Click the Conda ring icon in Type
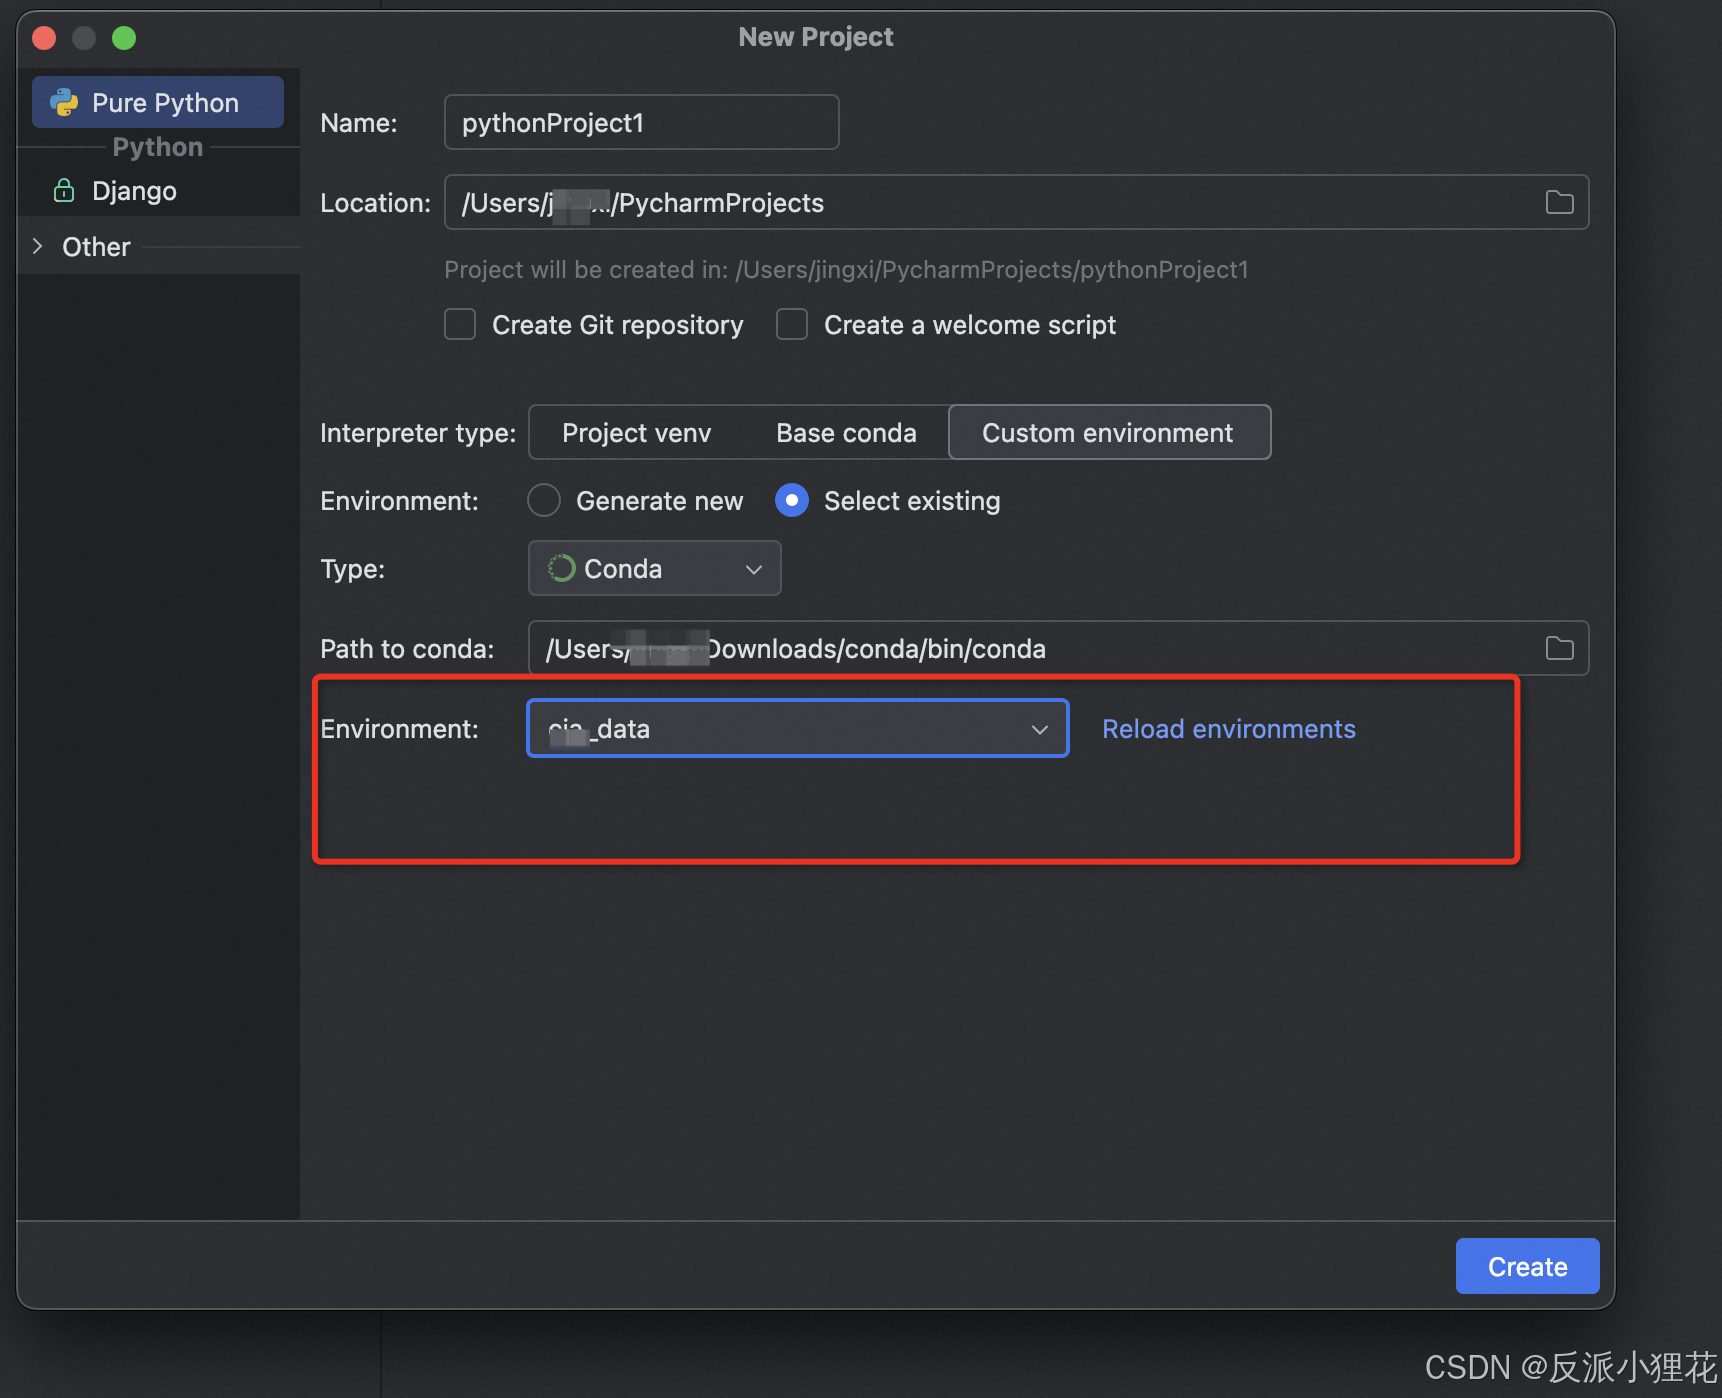 click(562, 568)
